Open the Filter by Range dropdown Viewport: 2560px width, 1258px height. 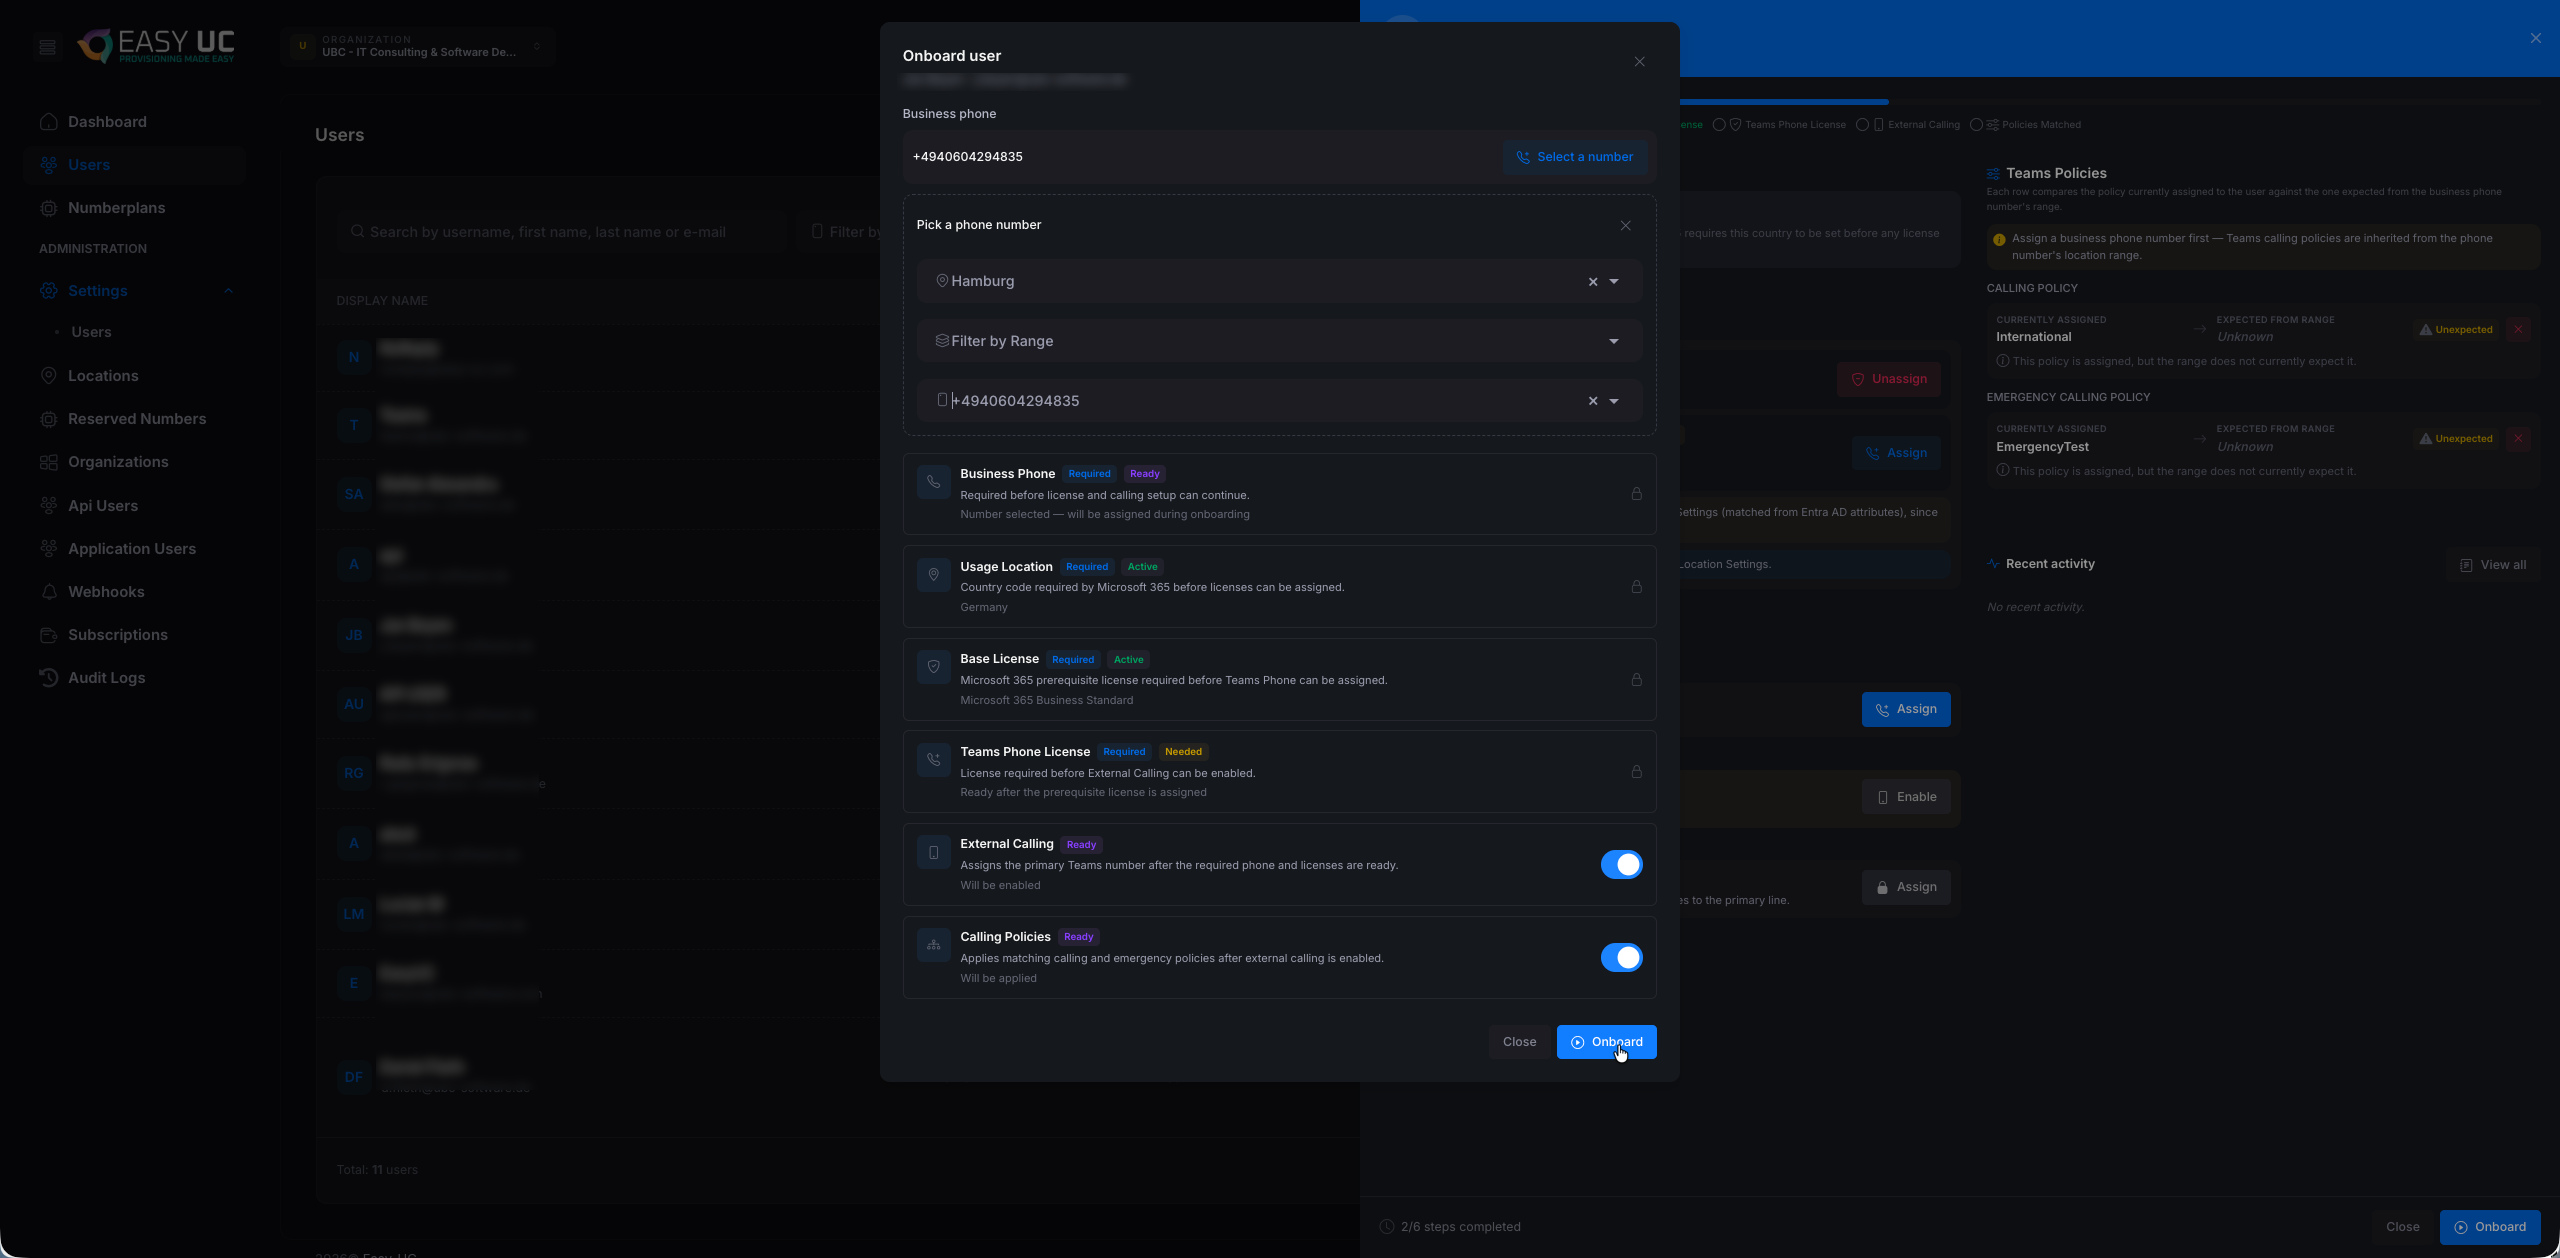(1613, 342)
